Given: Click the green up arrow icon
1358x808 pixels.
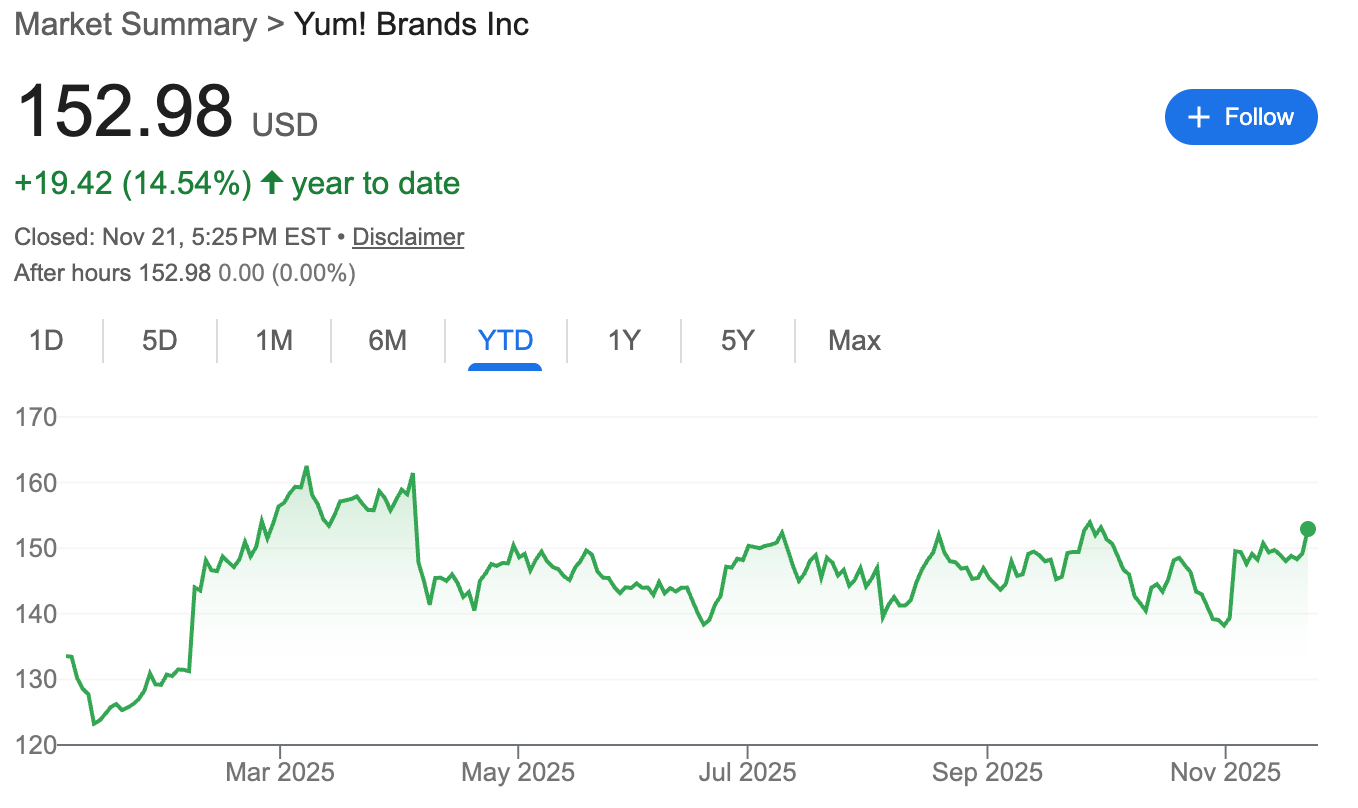Looking at the screenshot, I should (x=271, y=183).
